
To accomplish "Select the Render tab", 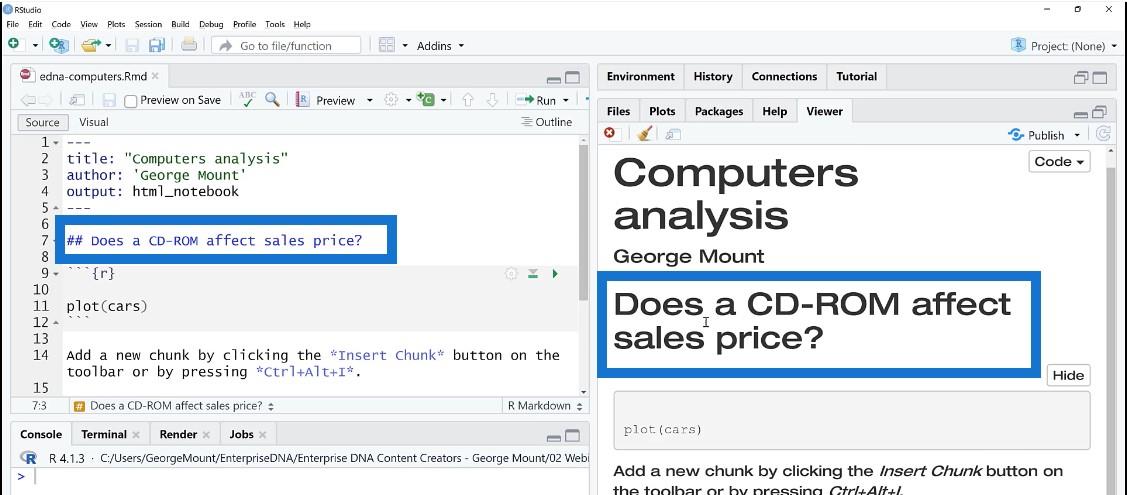I will pyautogui.click(x=178, y=434).
